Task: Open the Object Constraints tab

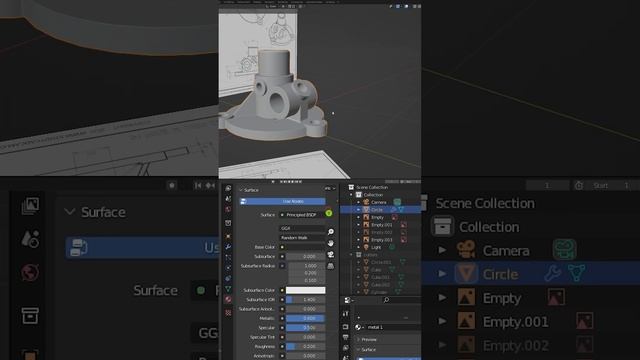Action: tap(228, 278)
